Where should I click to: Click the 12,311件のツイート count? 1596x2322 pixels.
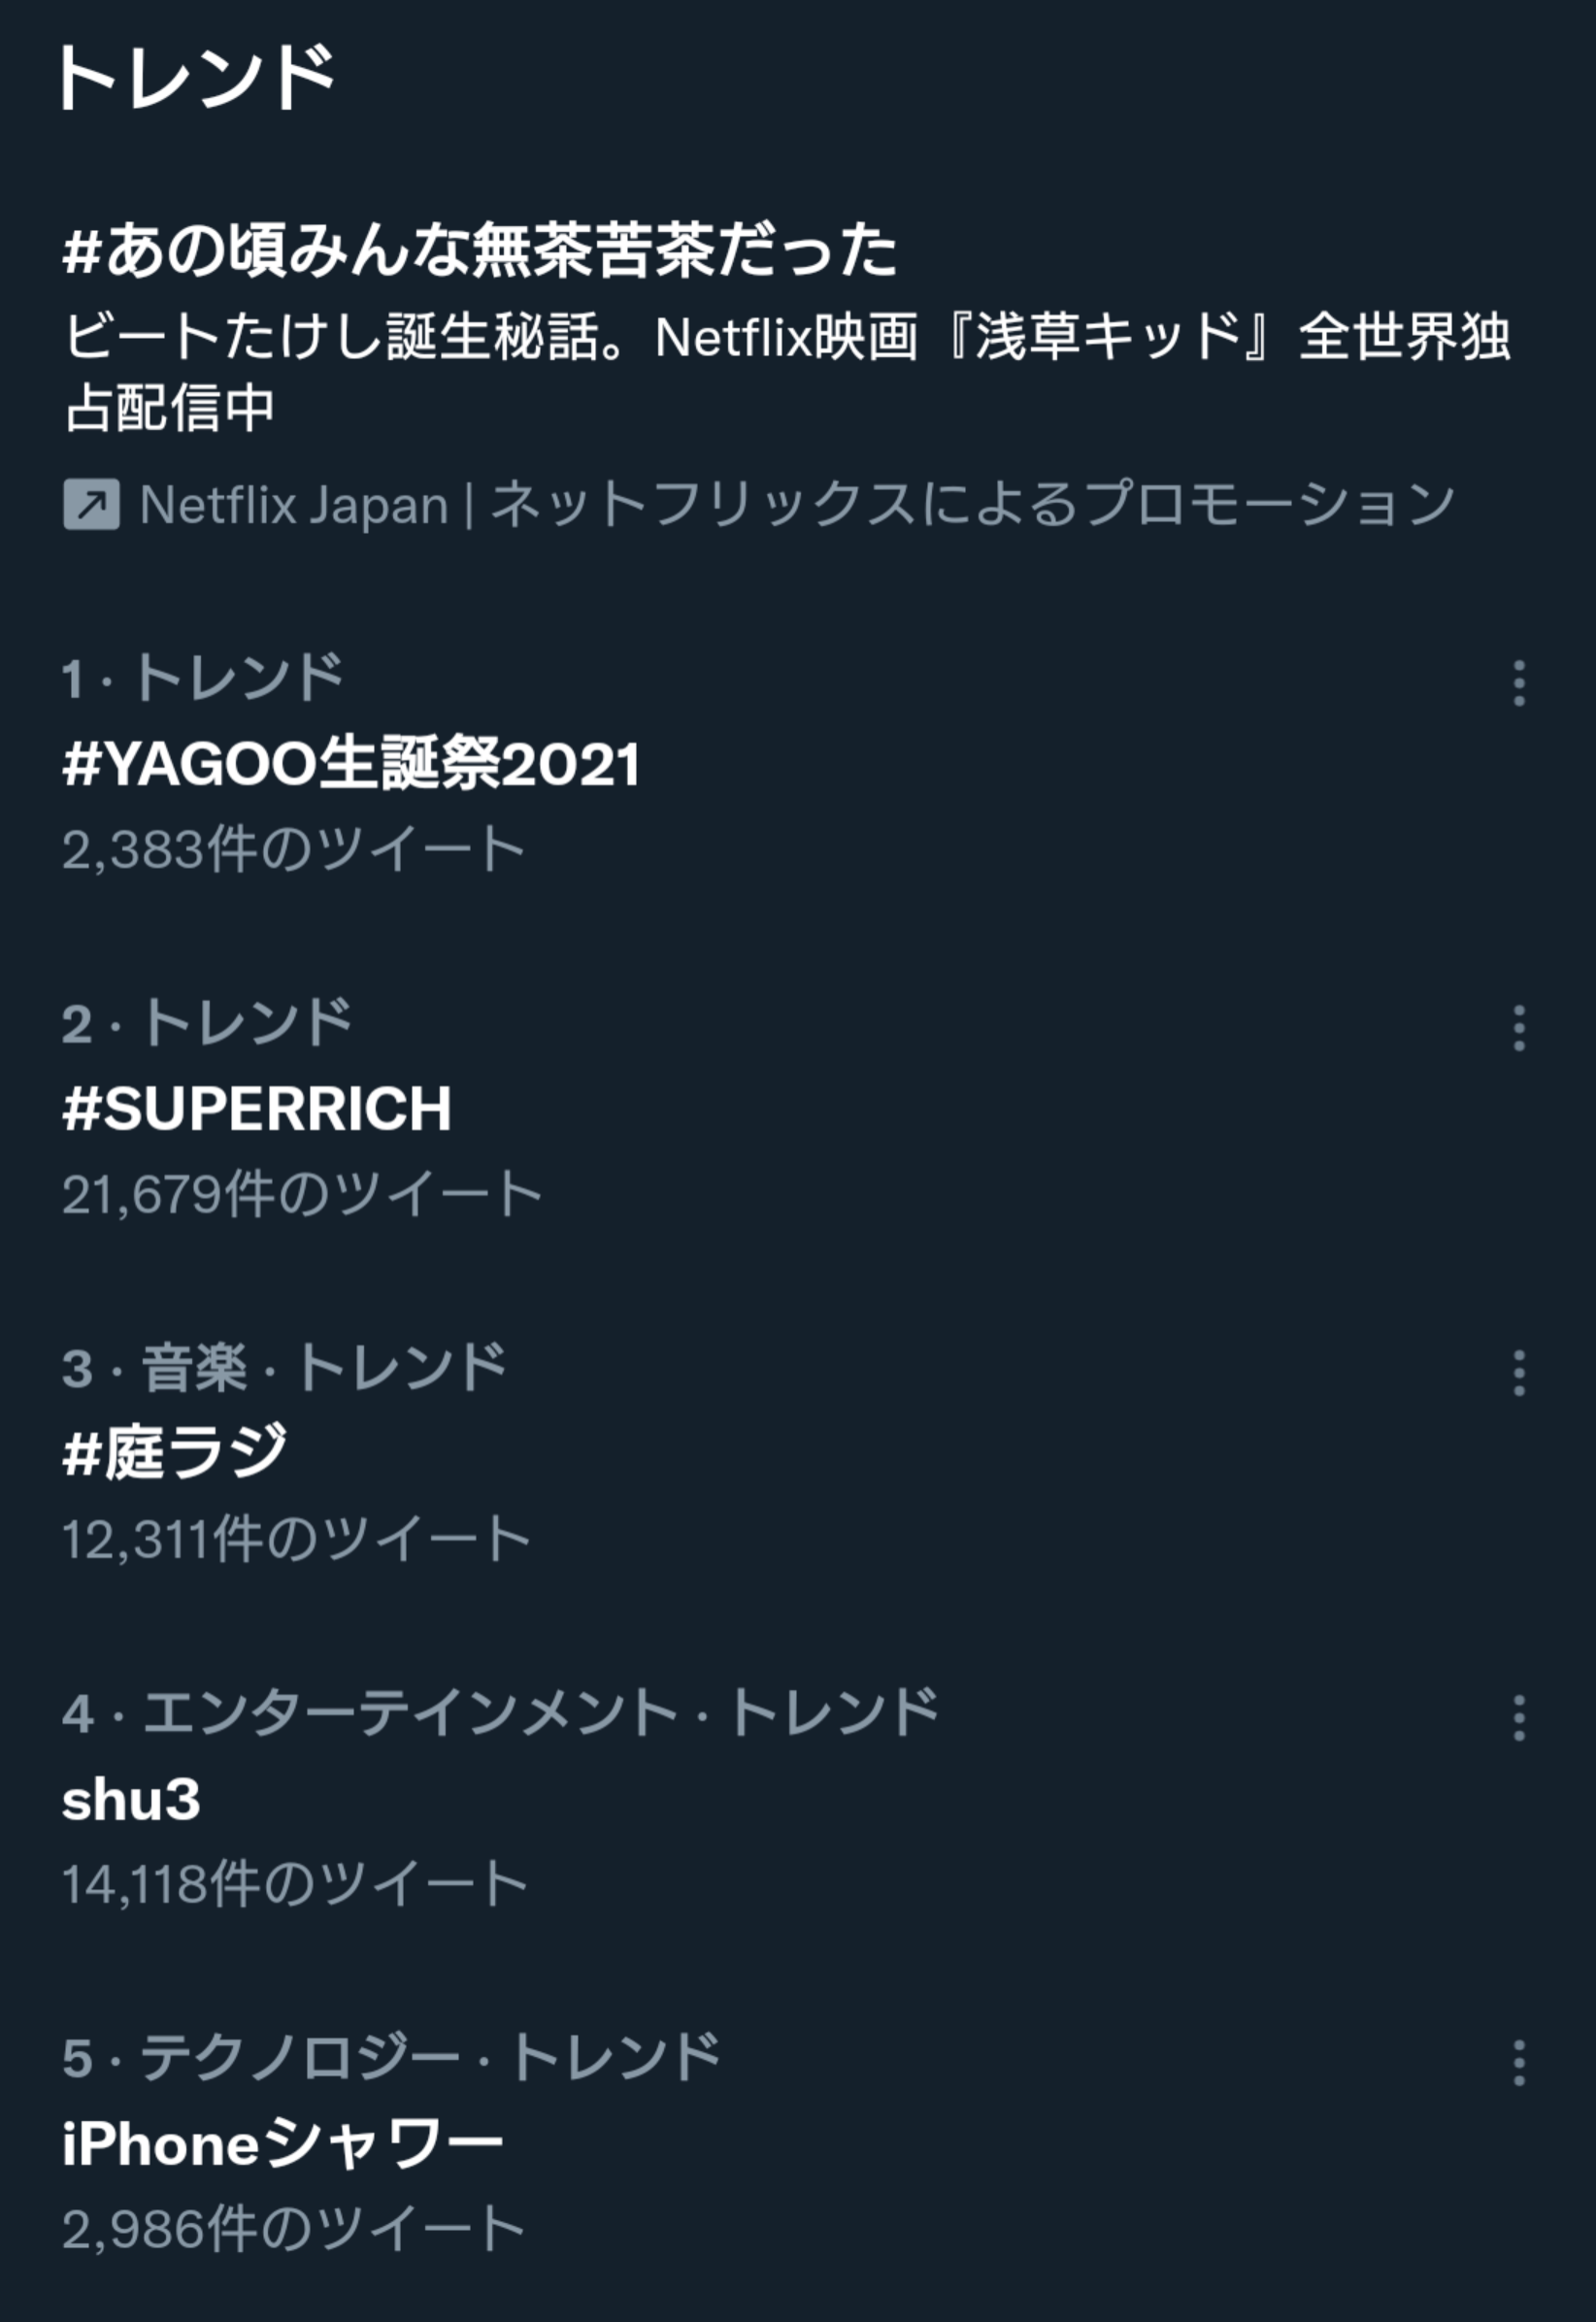pyautogui.click(x=296, y=1539)
